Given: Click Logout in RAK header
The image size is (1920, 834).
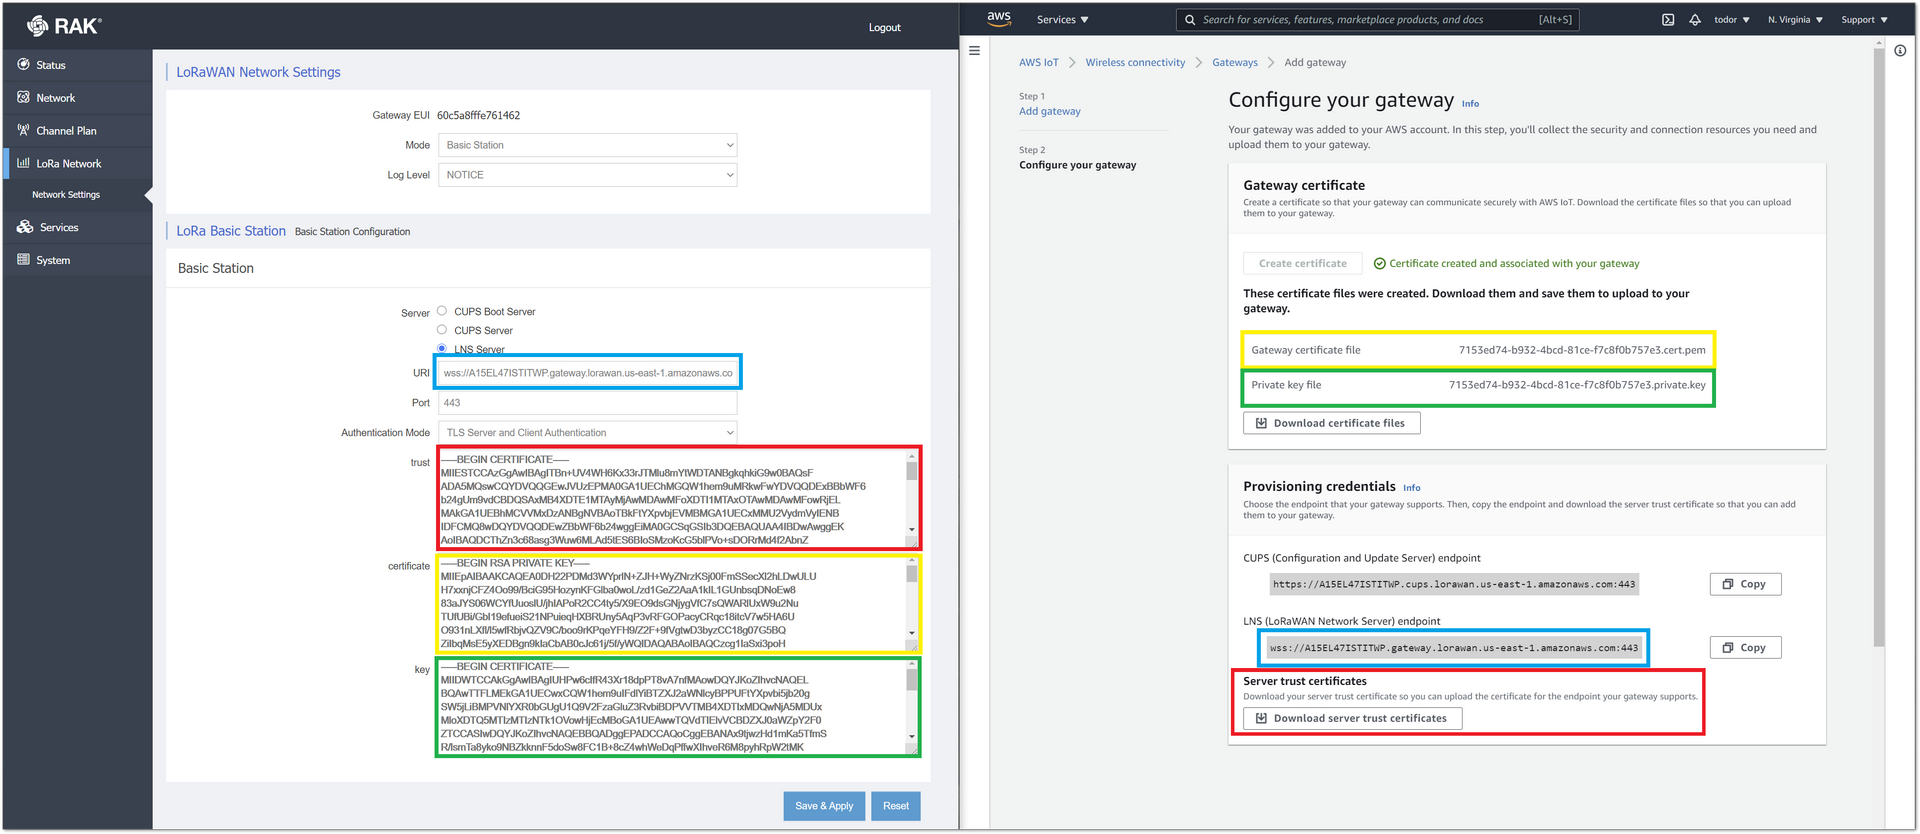Looking at the screenshot, I should 885,27.
